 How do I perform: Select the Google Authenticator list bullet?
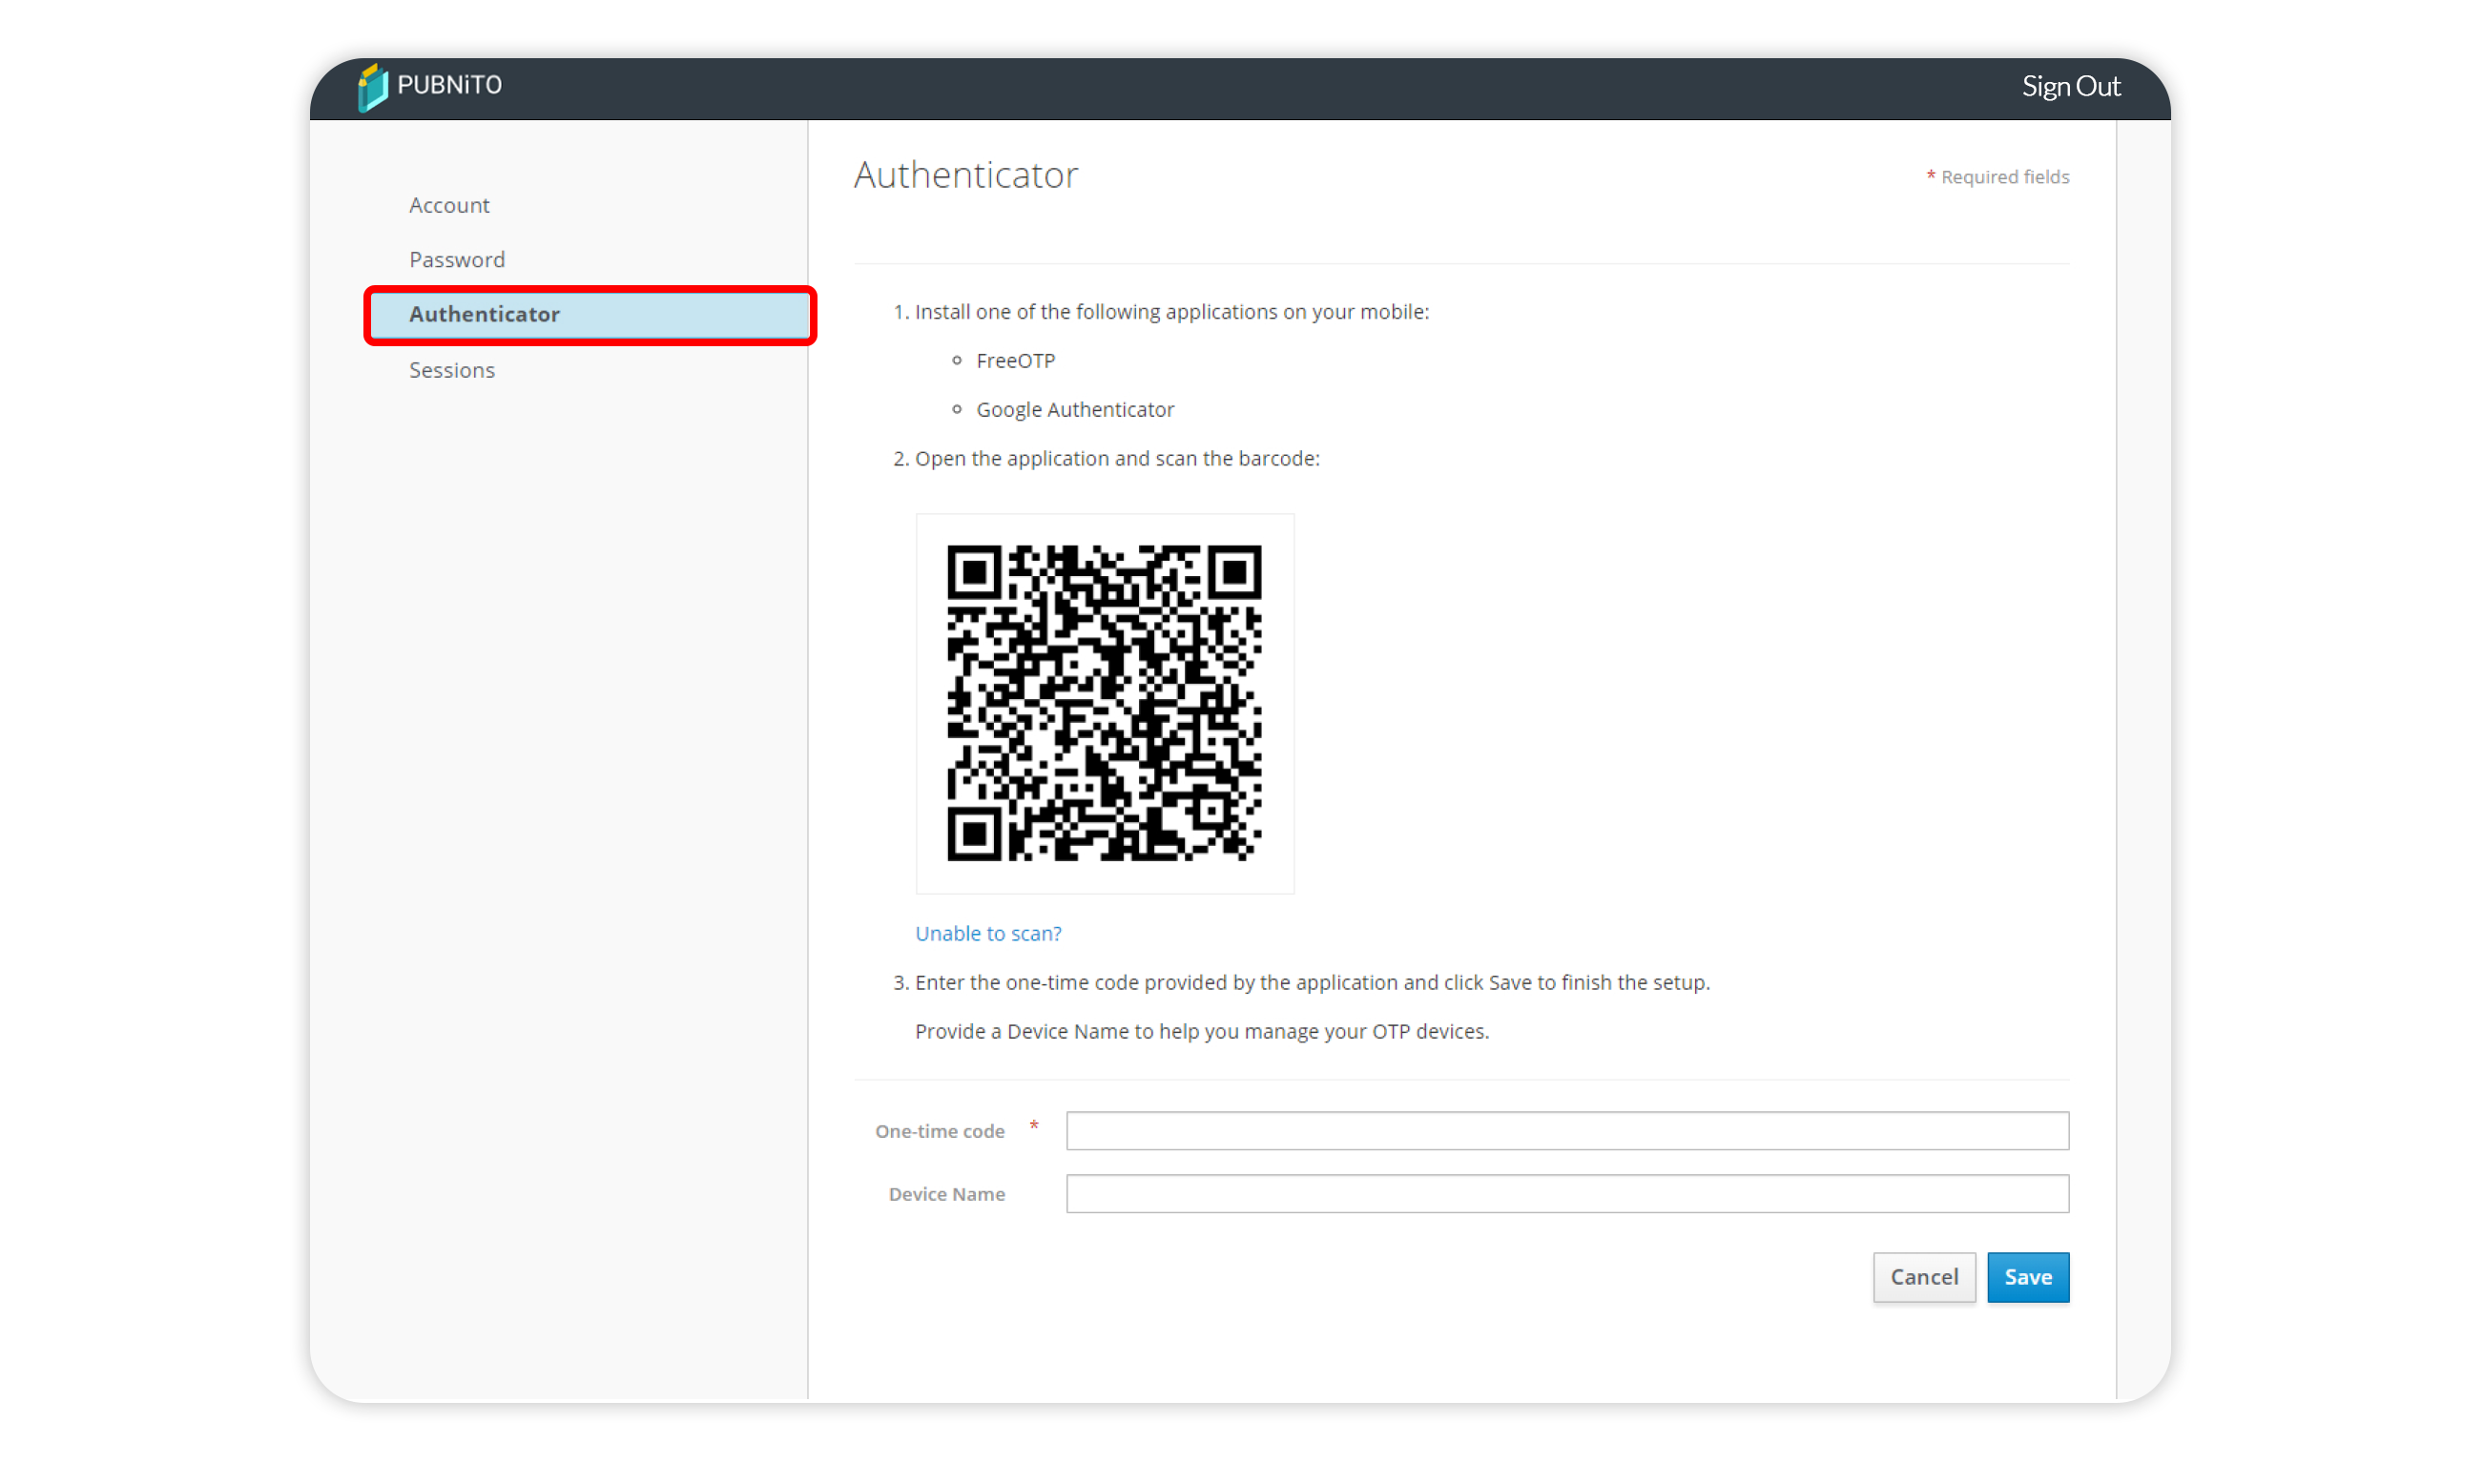tap(956, 409)
